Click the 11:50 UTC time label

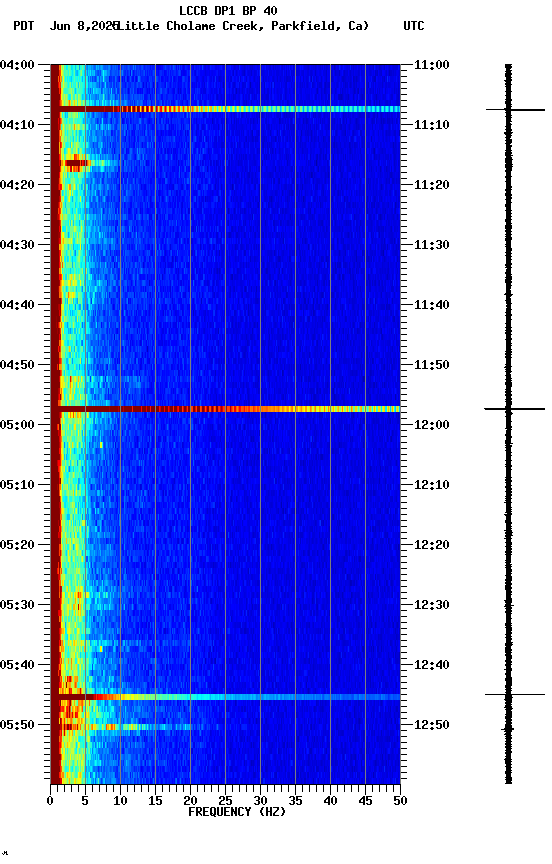tap(432, 365)
